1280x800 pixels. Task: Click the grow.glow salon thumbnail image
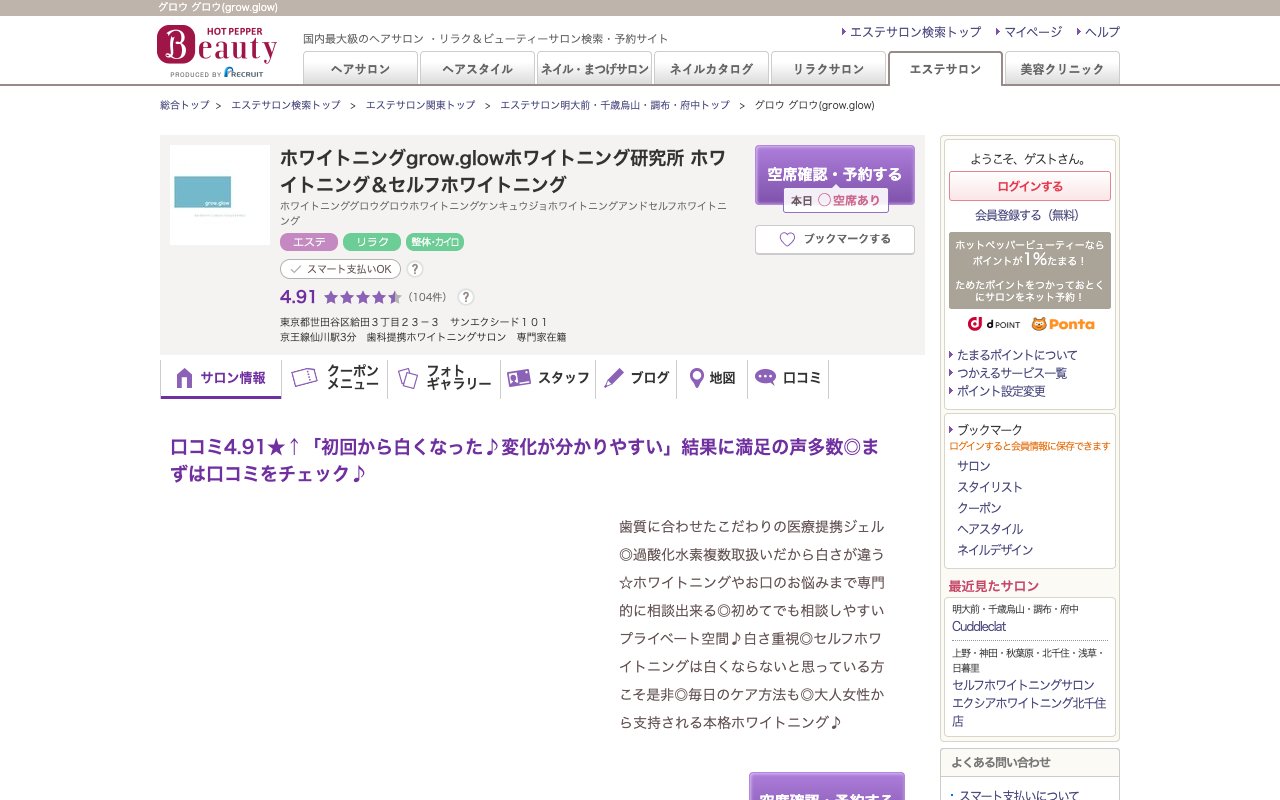tap(219, 195)
